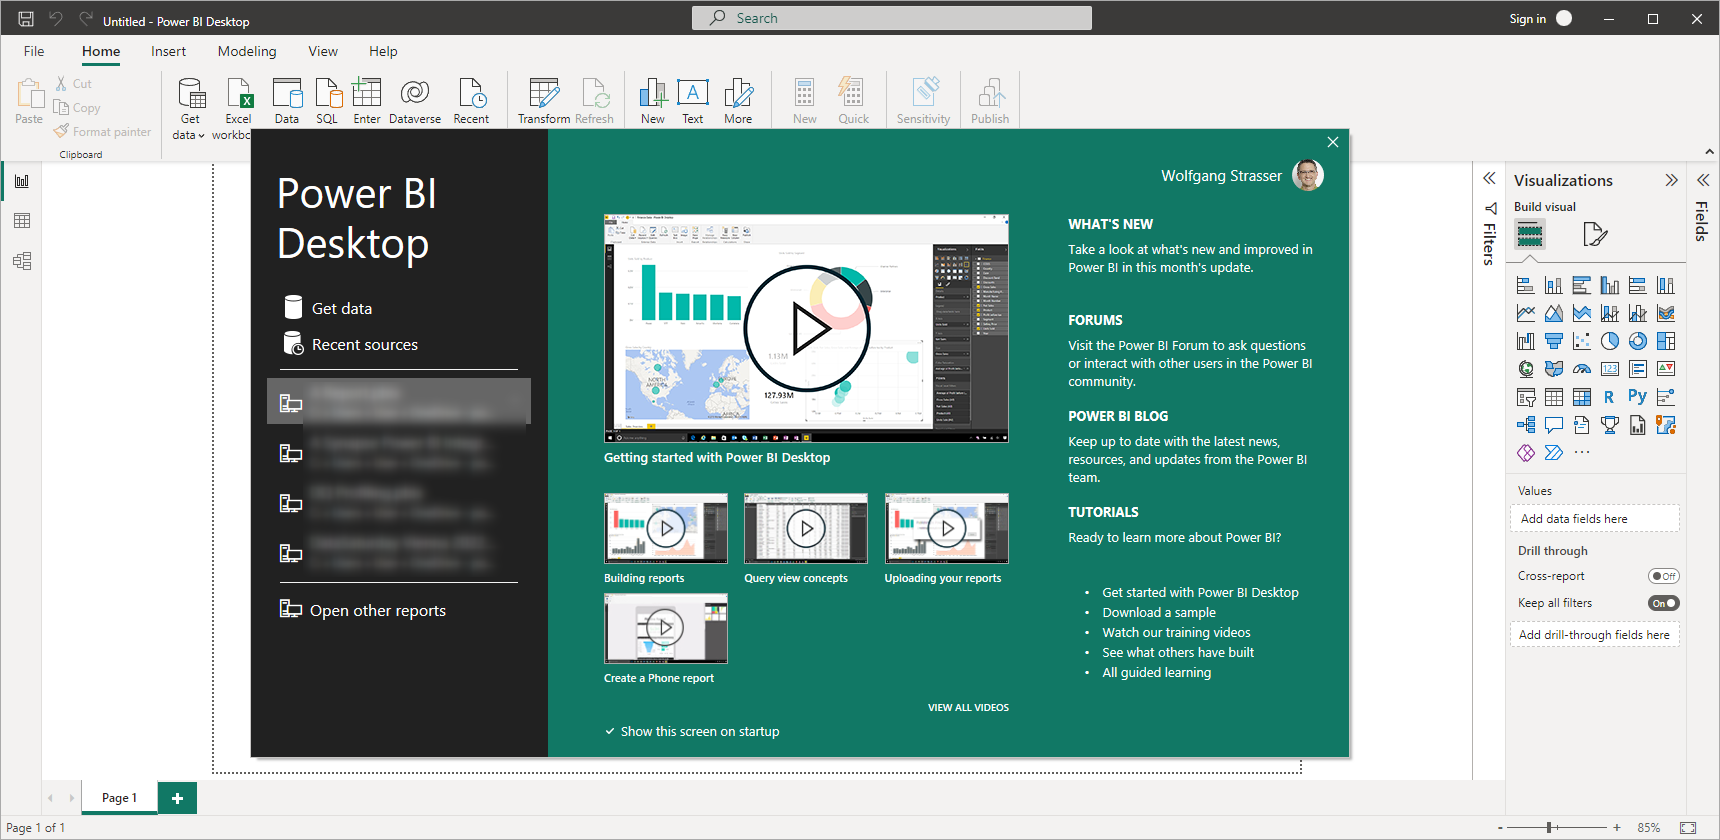The height and width of the screenshot is (840, 1720).
Task: Select the stacked bar chart visual
Action: click(x=1525, y=286)
